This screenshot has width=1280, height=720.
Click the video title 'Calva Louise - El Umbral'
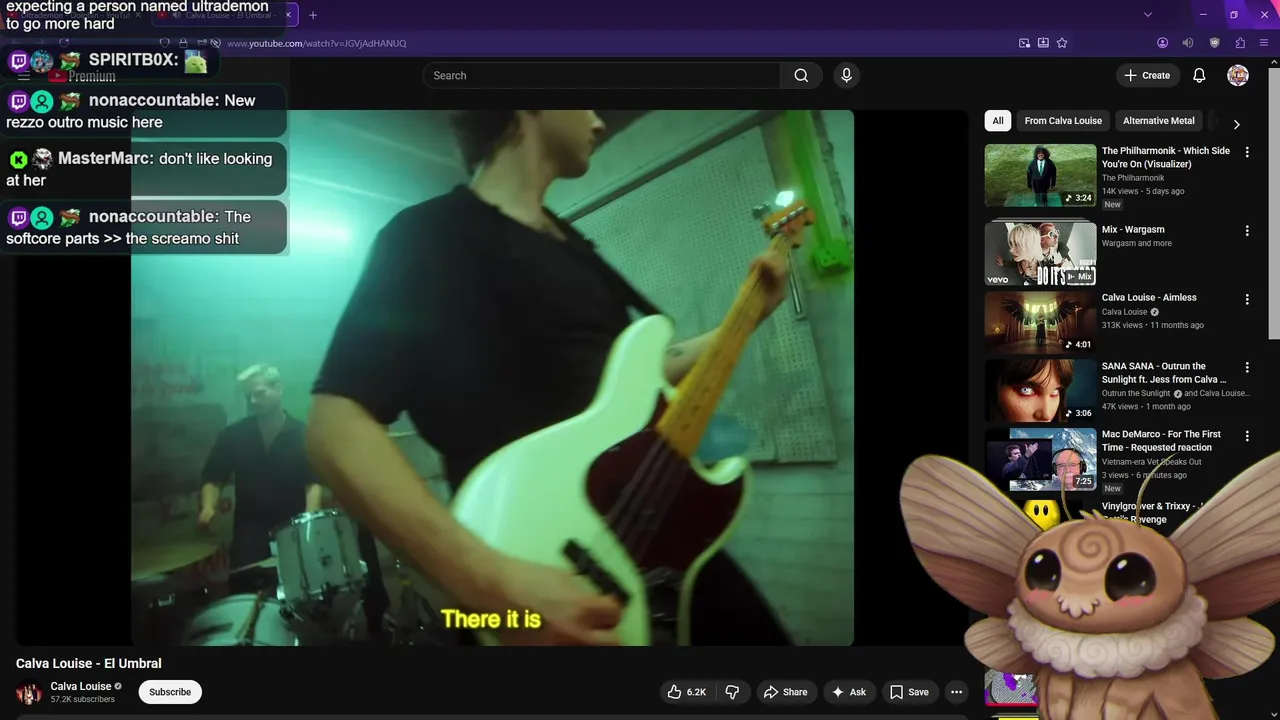(89, 663)
